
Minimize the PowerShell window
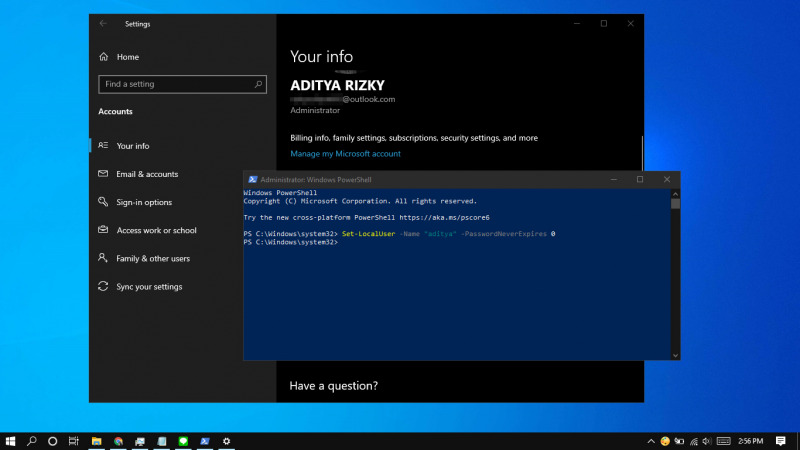click(x=614, y=180)
